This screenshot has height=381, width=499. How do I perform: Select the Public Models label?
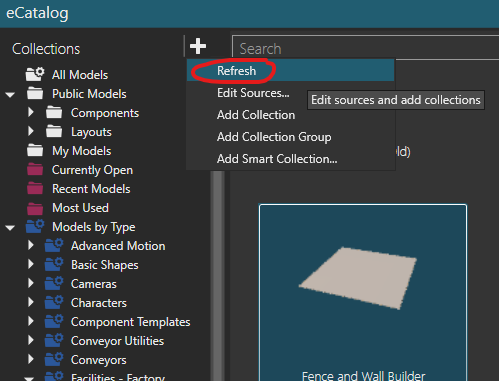click(x=89, y=94)
